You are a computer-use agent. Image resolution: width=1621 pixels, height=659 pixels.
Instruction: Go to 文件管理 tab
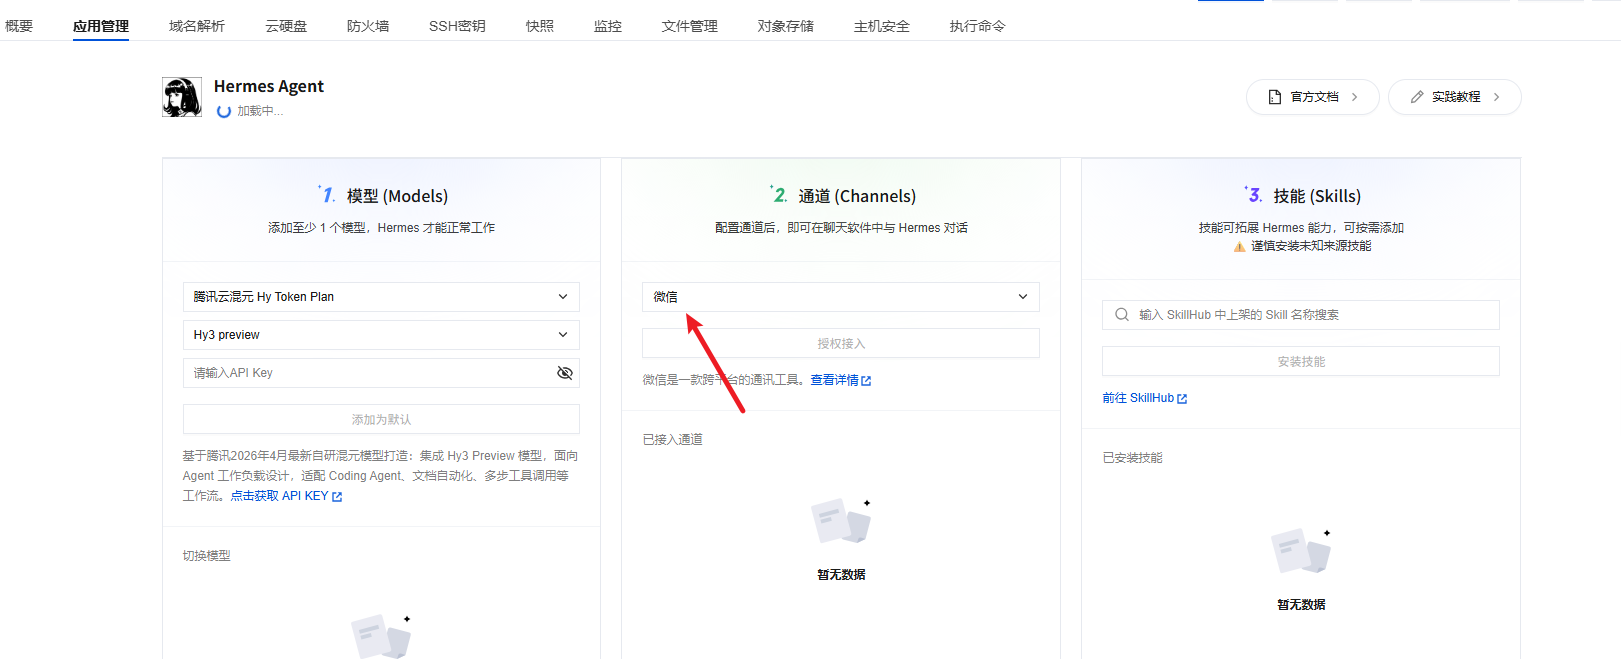[690, 26]
